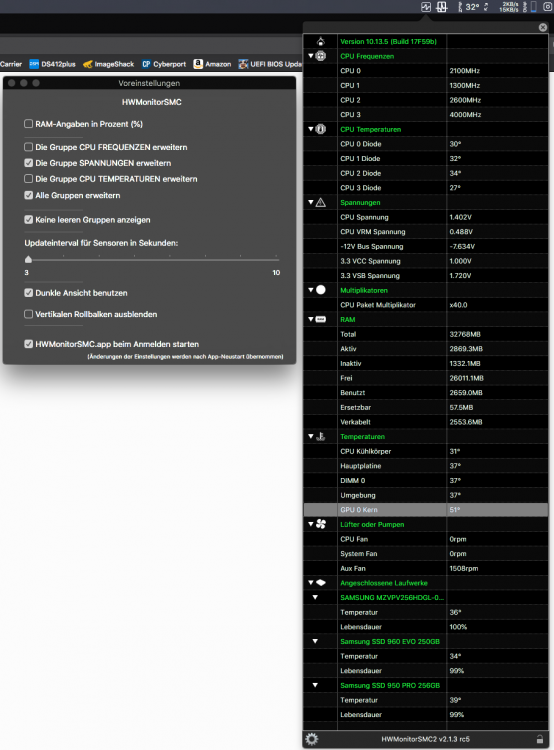Open the ImageShack bookmark
This screenshot has height=750, width=554.
point(108,64)
